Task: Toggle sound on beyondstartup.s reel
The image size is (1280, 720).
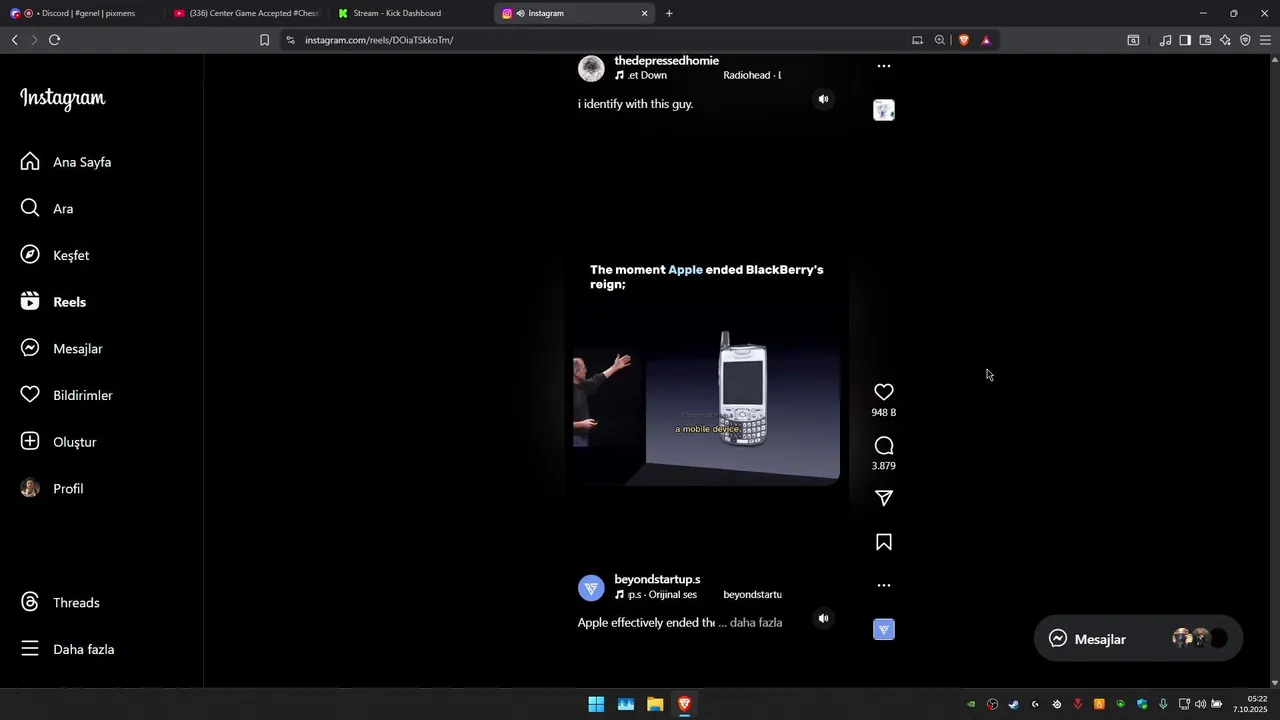Action: (x=823, y=618)
